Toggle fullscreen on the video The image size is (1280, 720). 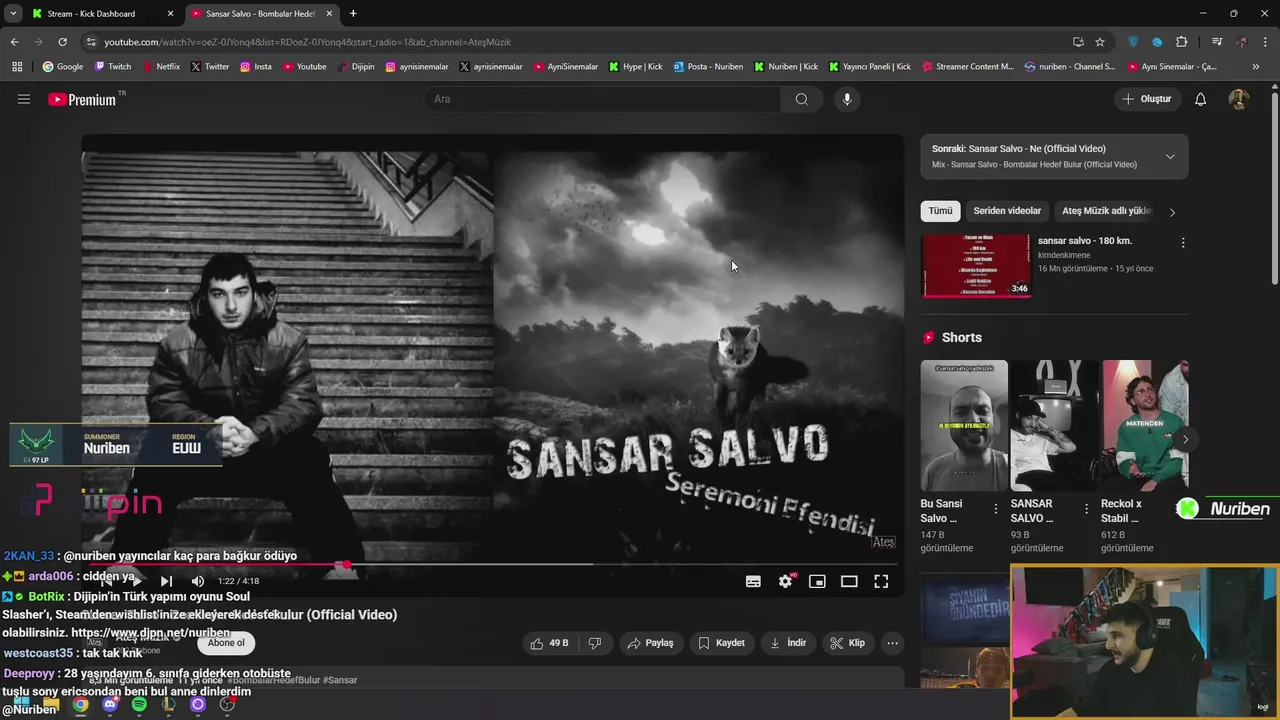(x=881, y=581)
